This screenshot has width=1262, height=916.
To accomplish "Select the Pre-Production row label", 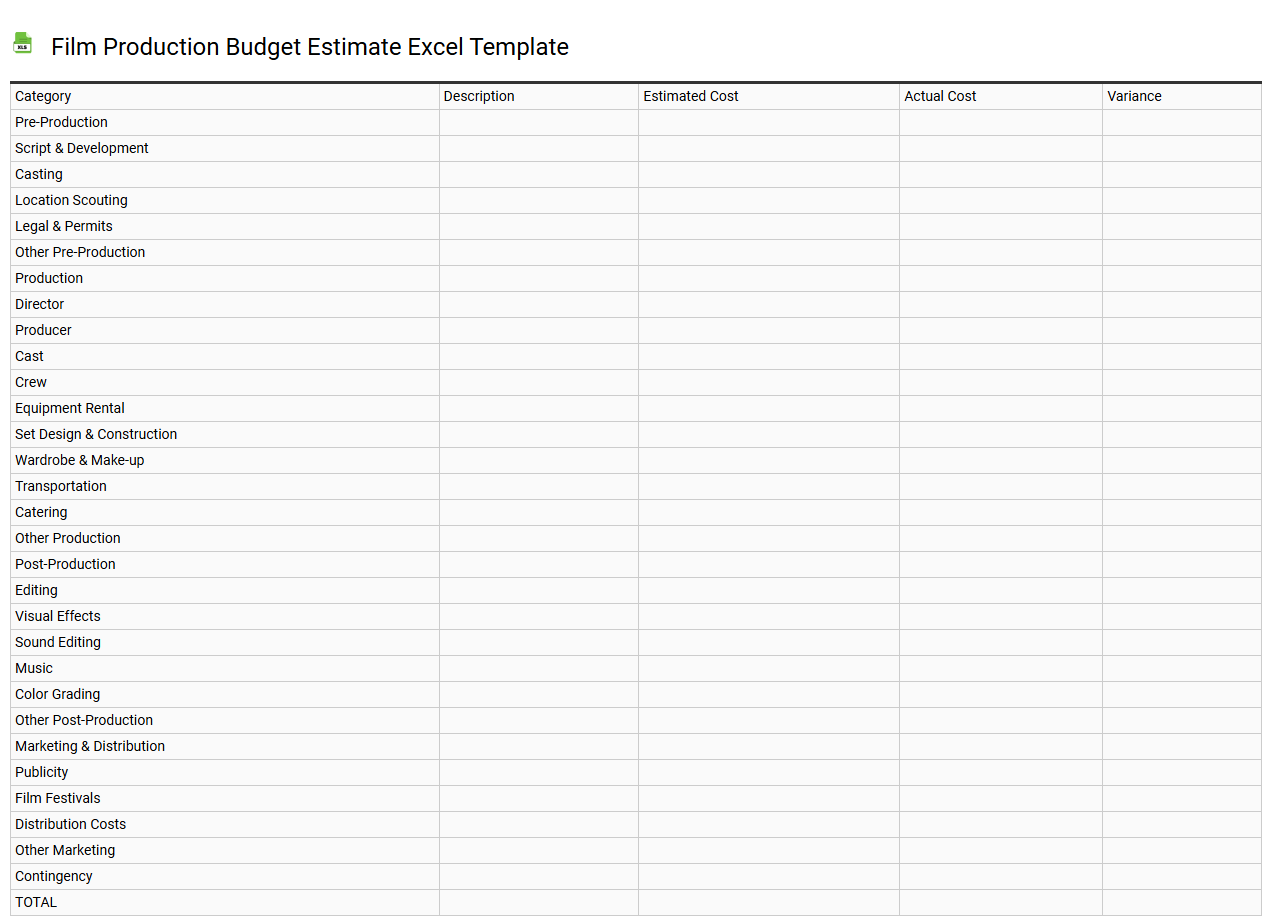I will pyautogui.click(x=61, y=122).
